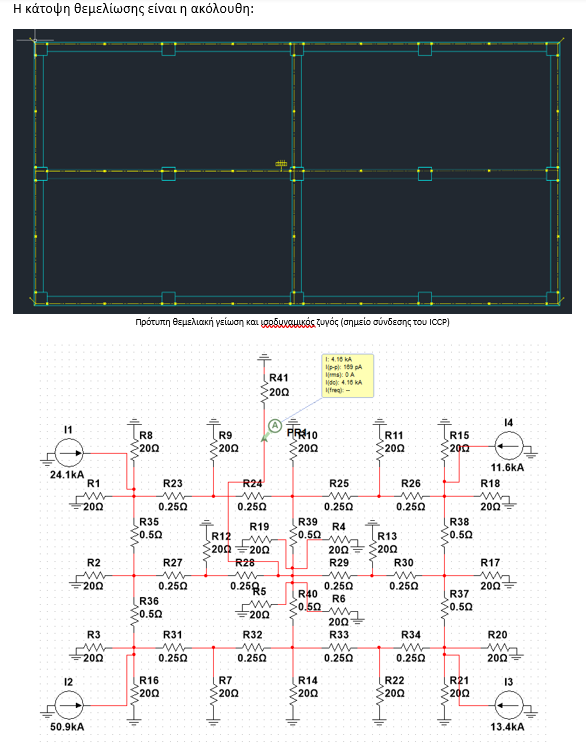Click the ground symbol left of R1
This screenshot has width=586, height=749.
[76, 503]
